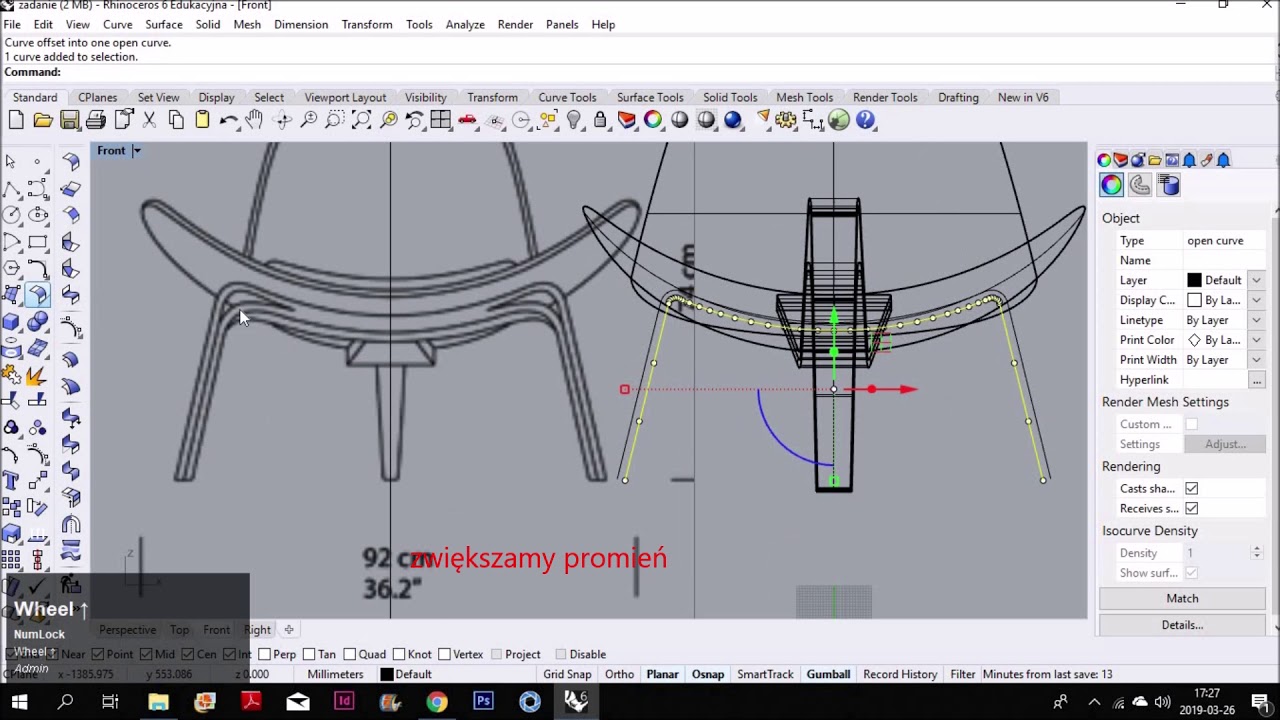Open the Print Color dropdown
The height and width of the screenshot is (720, 1280).
(x=1256, y=340)
